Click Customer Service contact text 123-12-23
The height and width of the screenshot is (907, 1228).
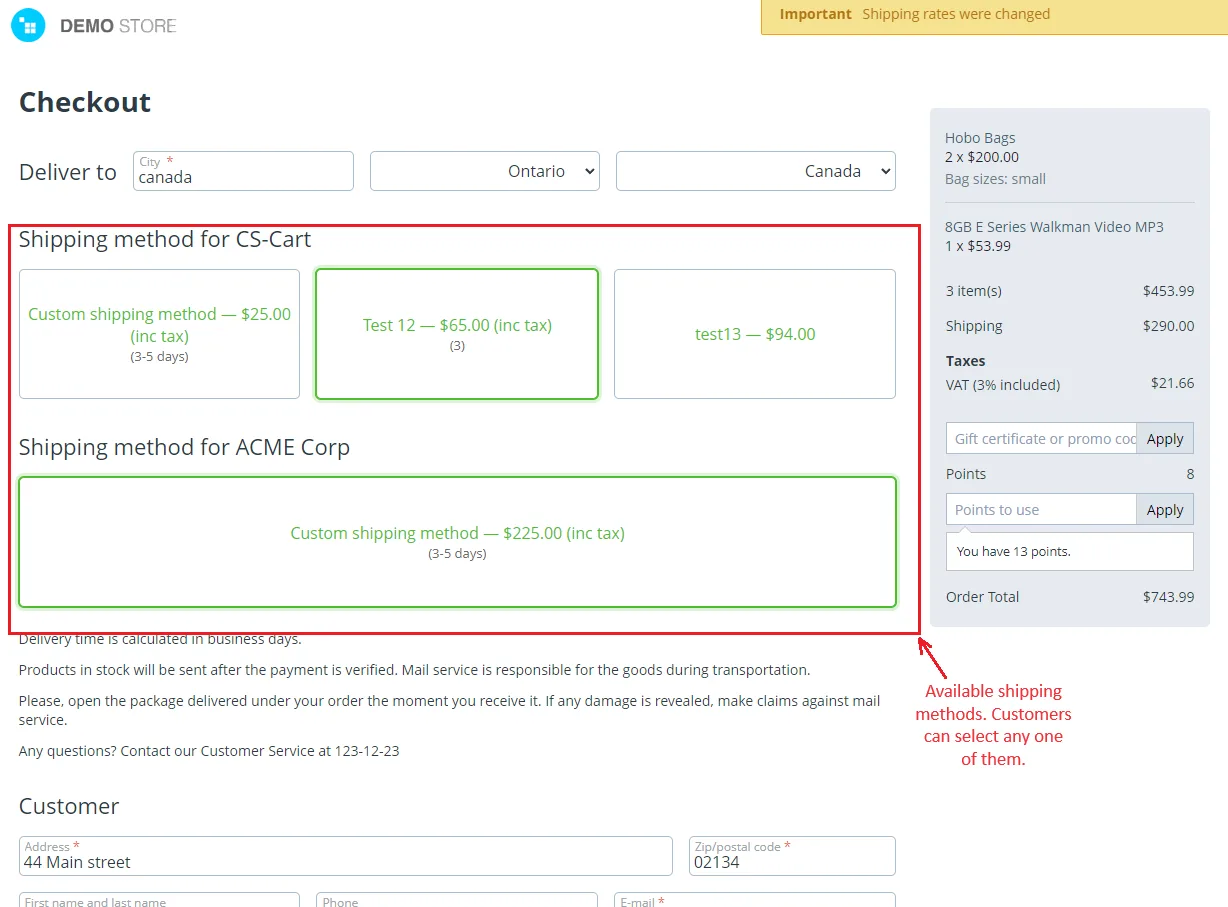[209, 751]
